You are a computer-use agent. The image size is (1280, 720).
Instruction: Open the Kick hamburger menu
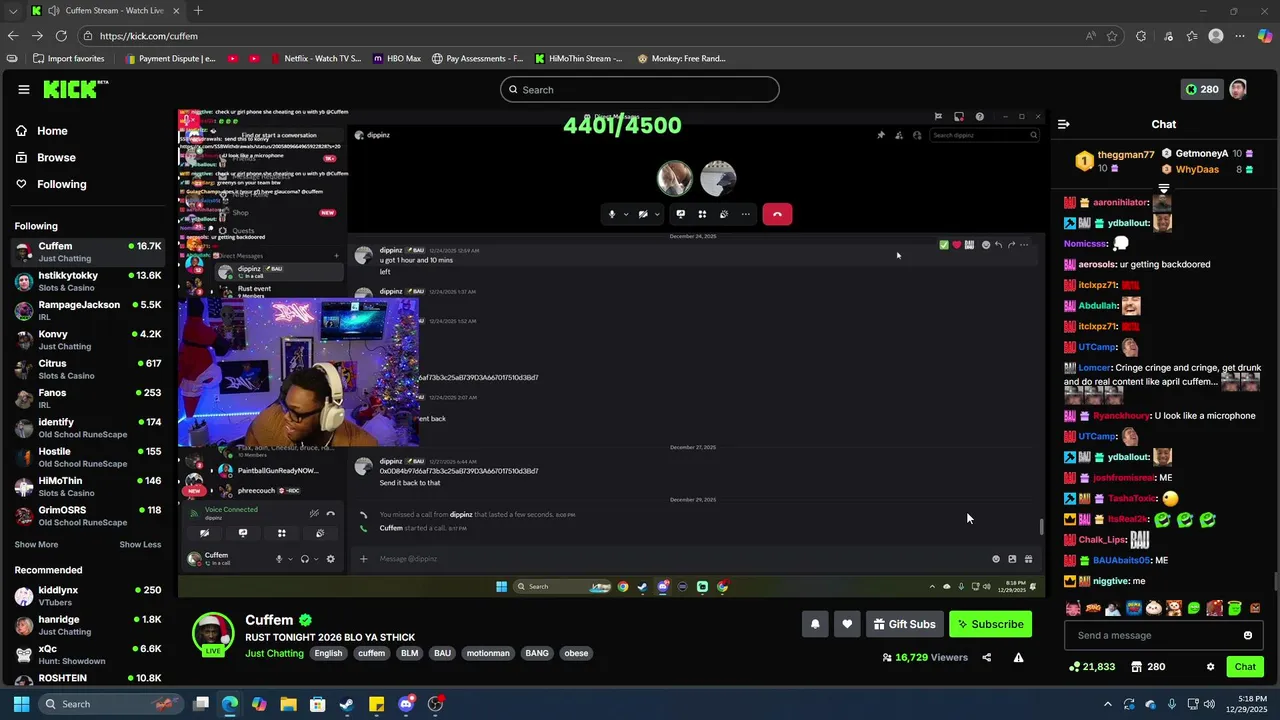(x=23, y=89)
